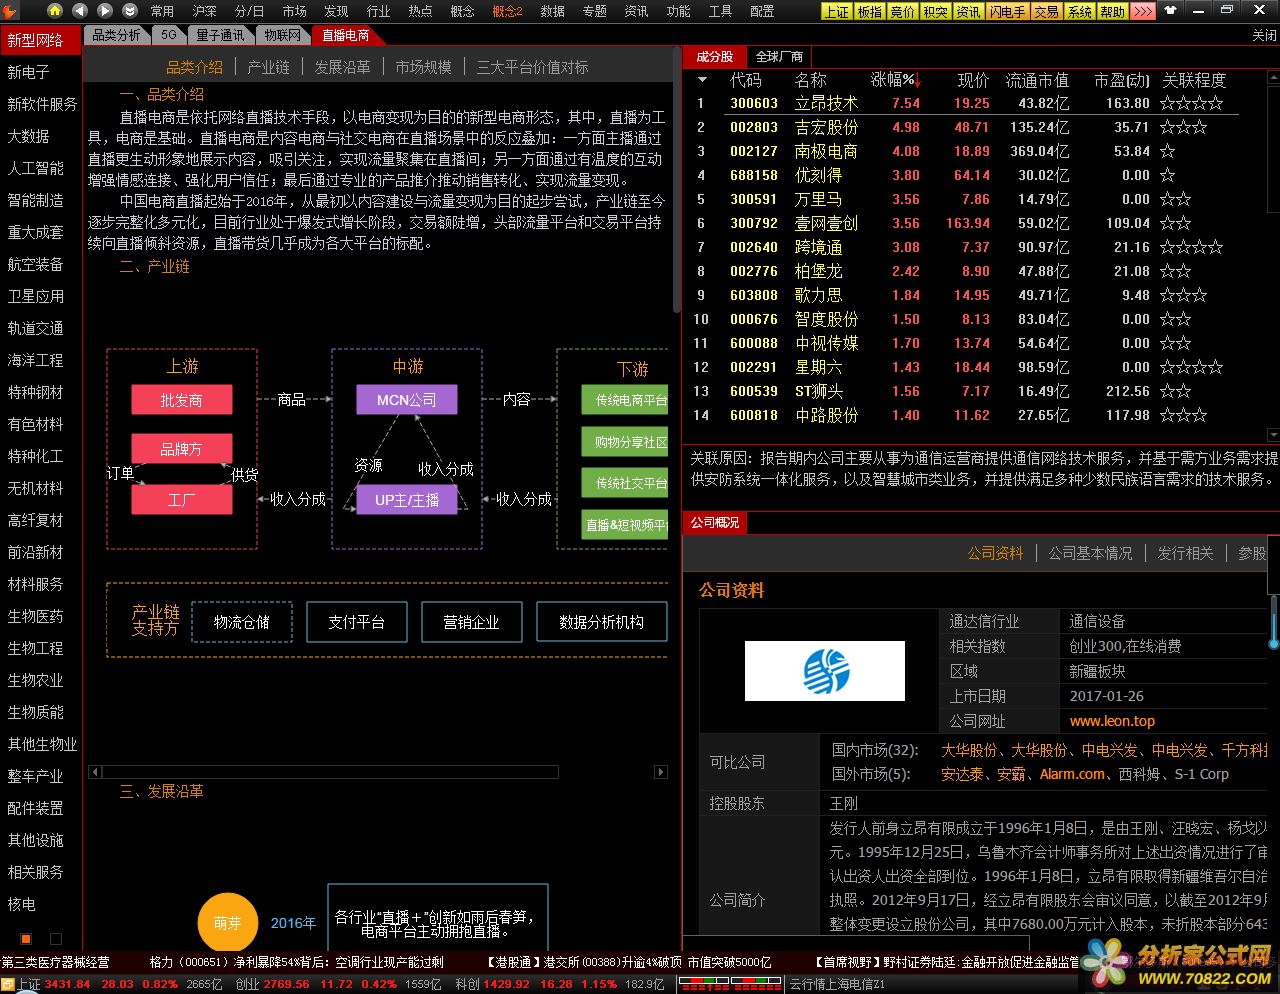Open www.leon.top company website link

[x=1112, y=721]
